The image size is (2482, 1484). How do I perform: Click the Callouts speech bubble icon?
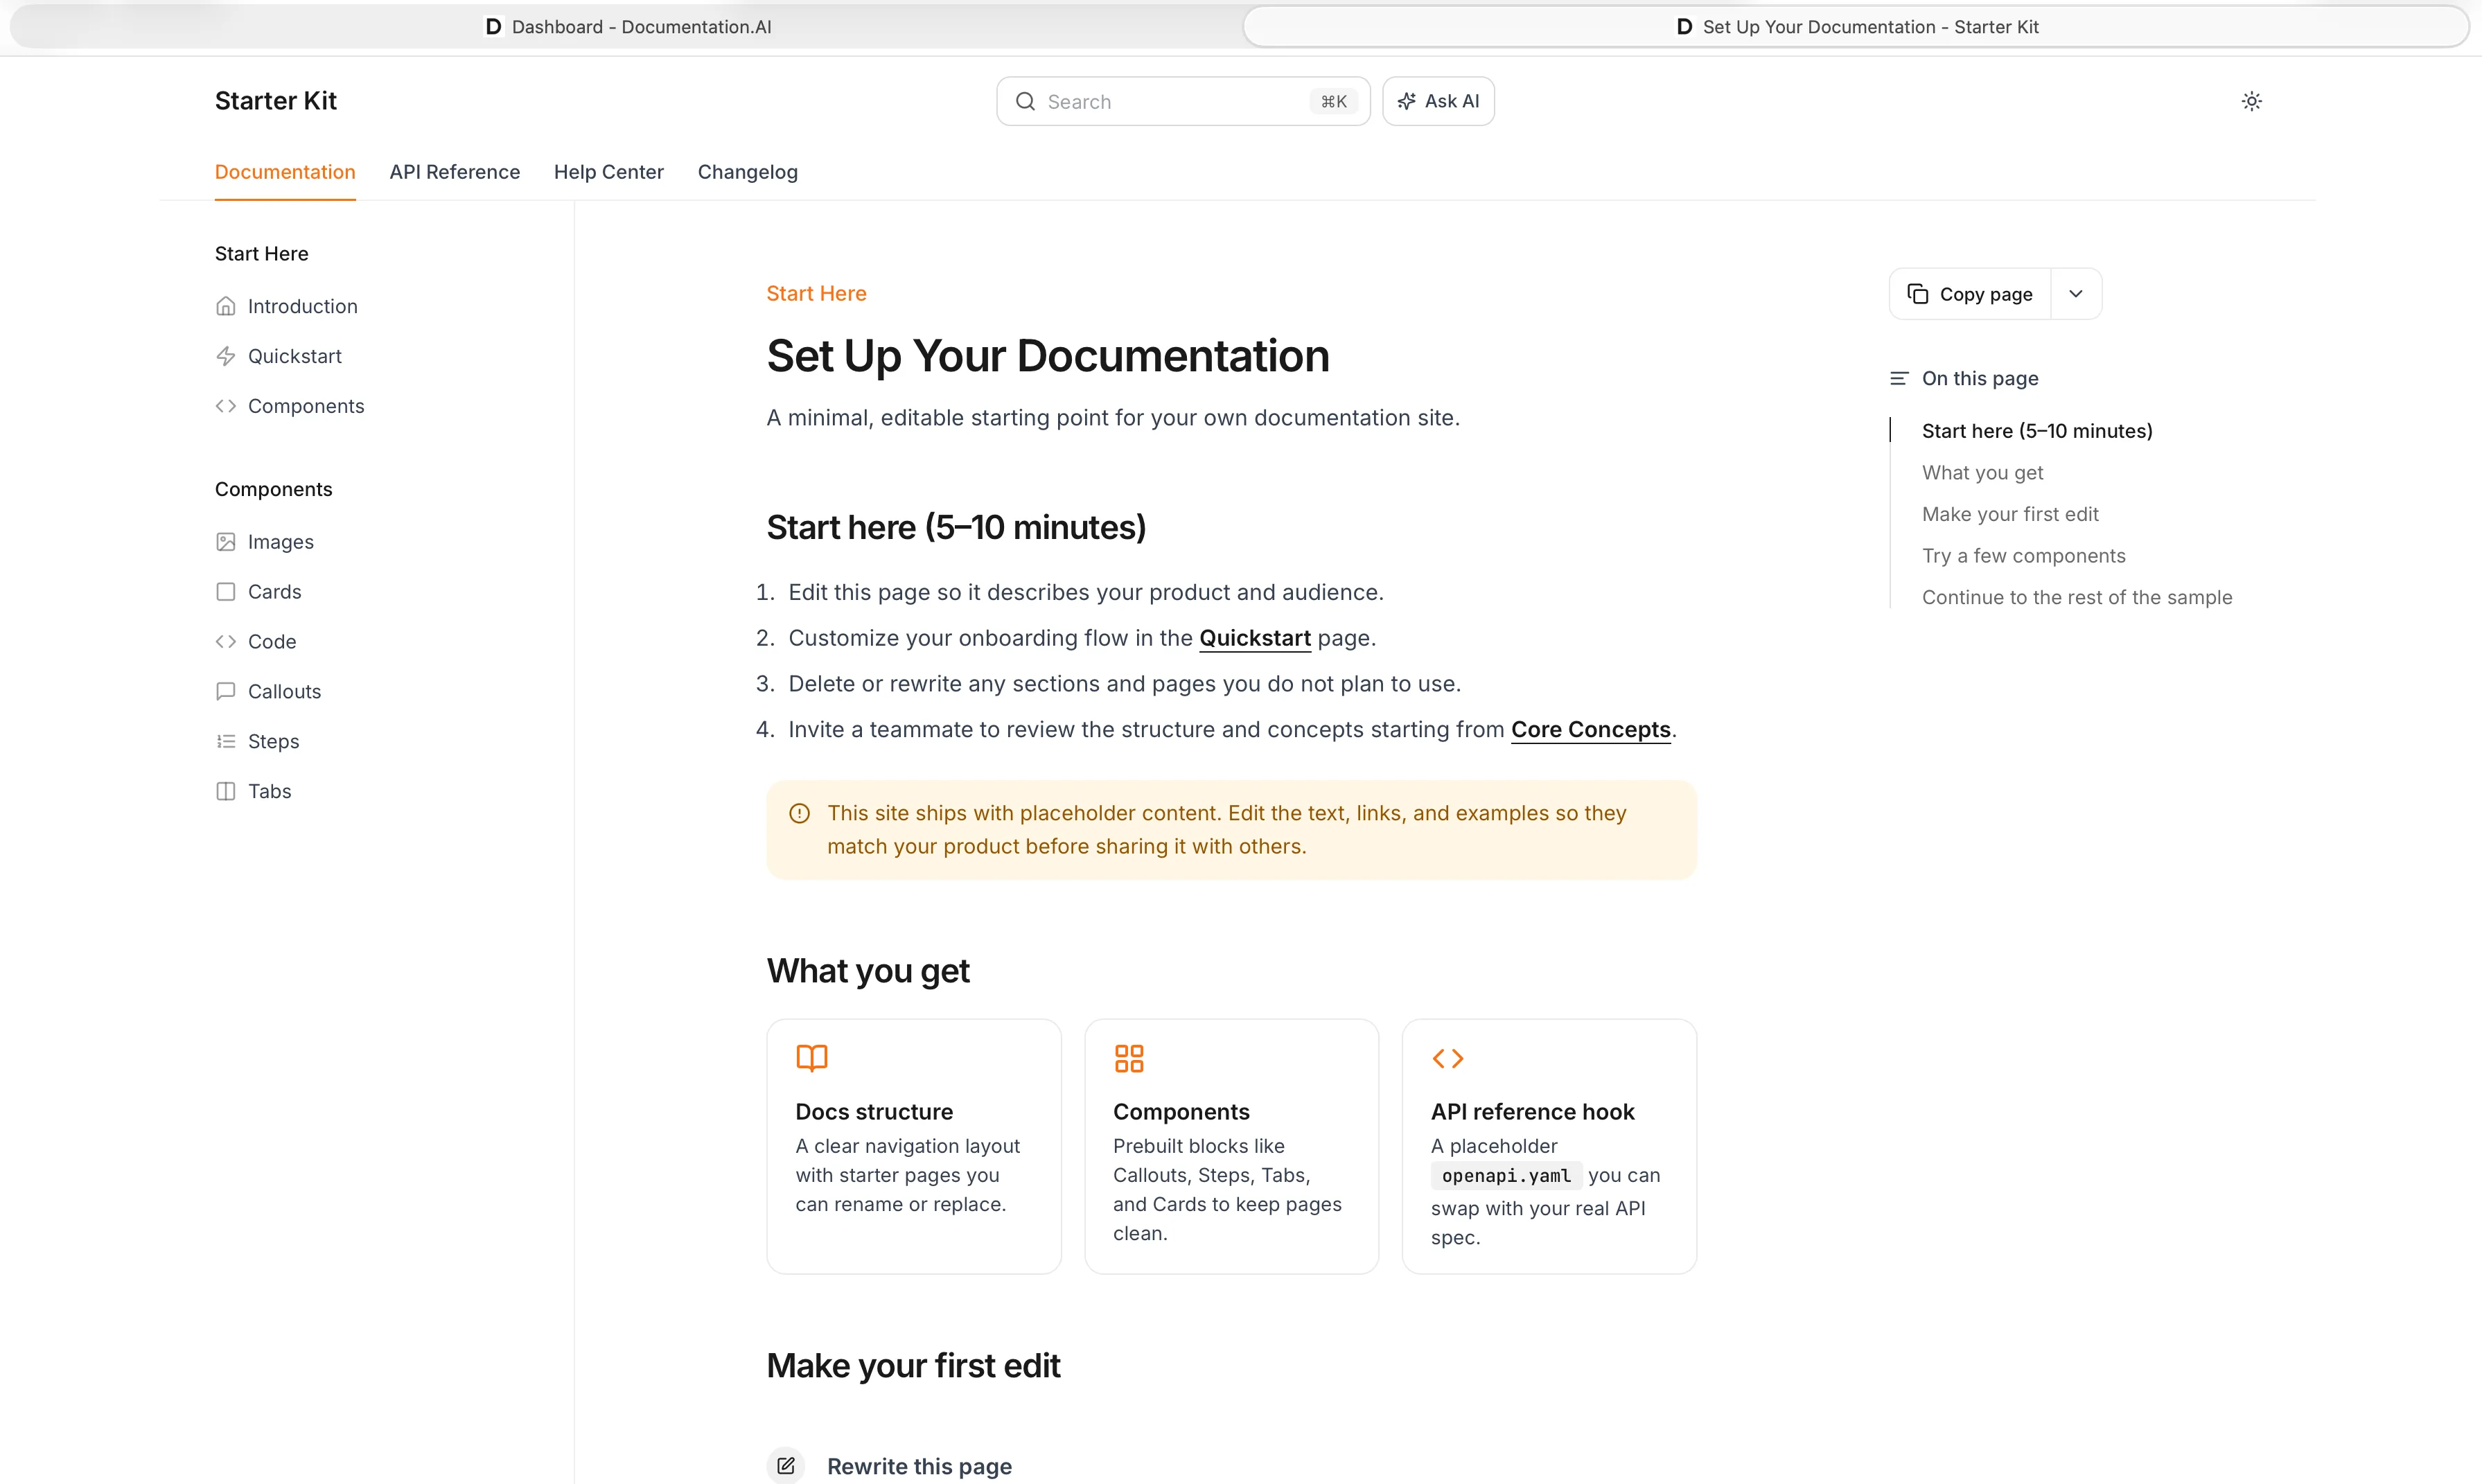[226, 692]
